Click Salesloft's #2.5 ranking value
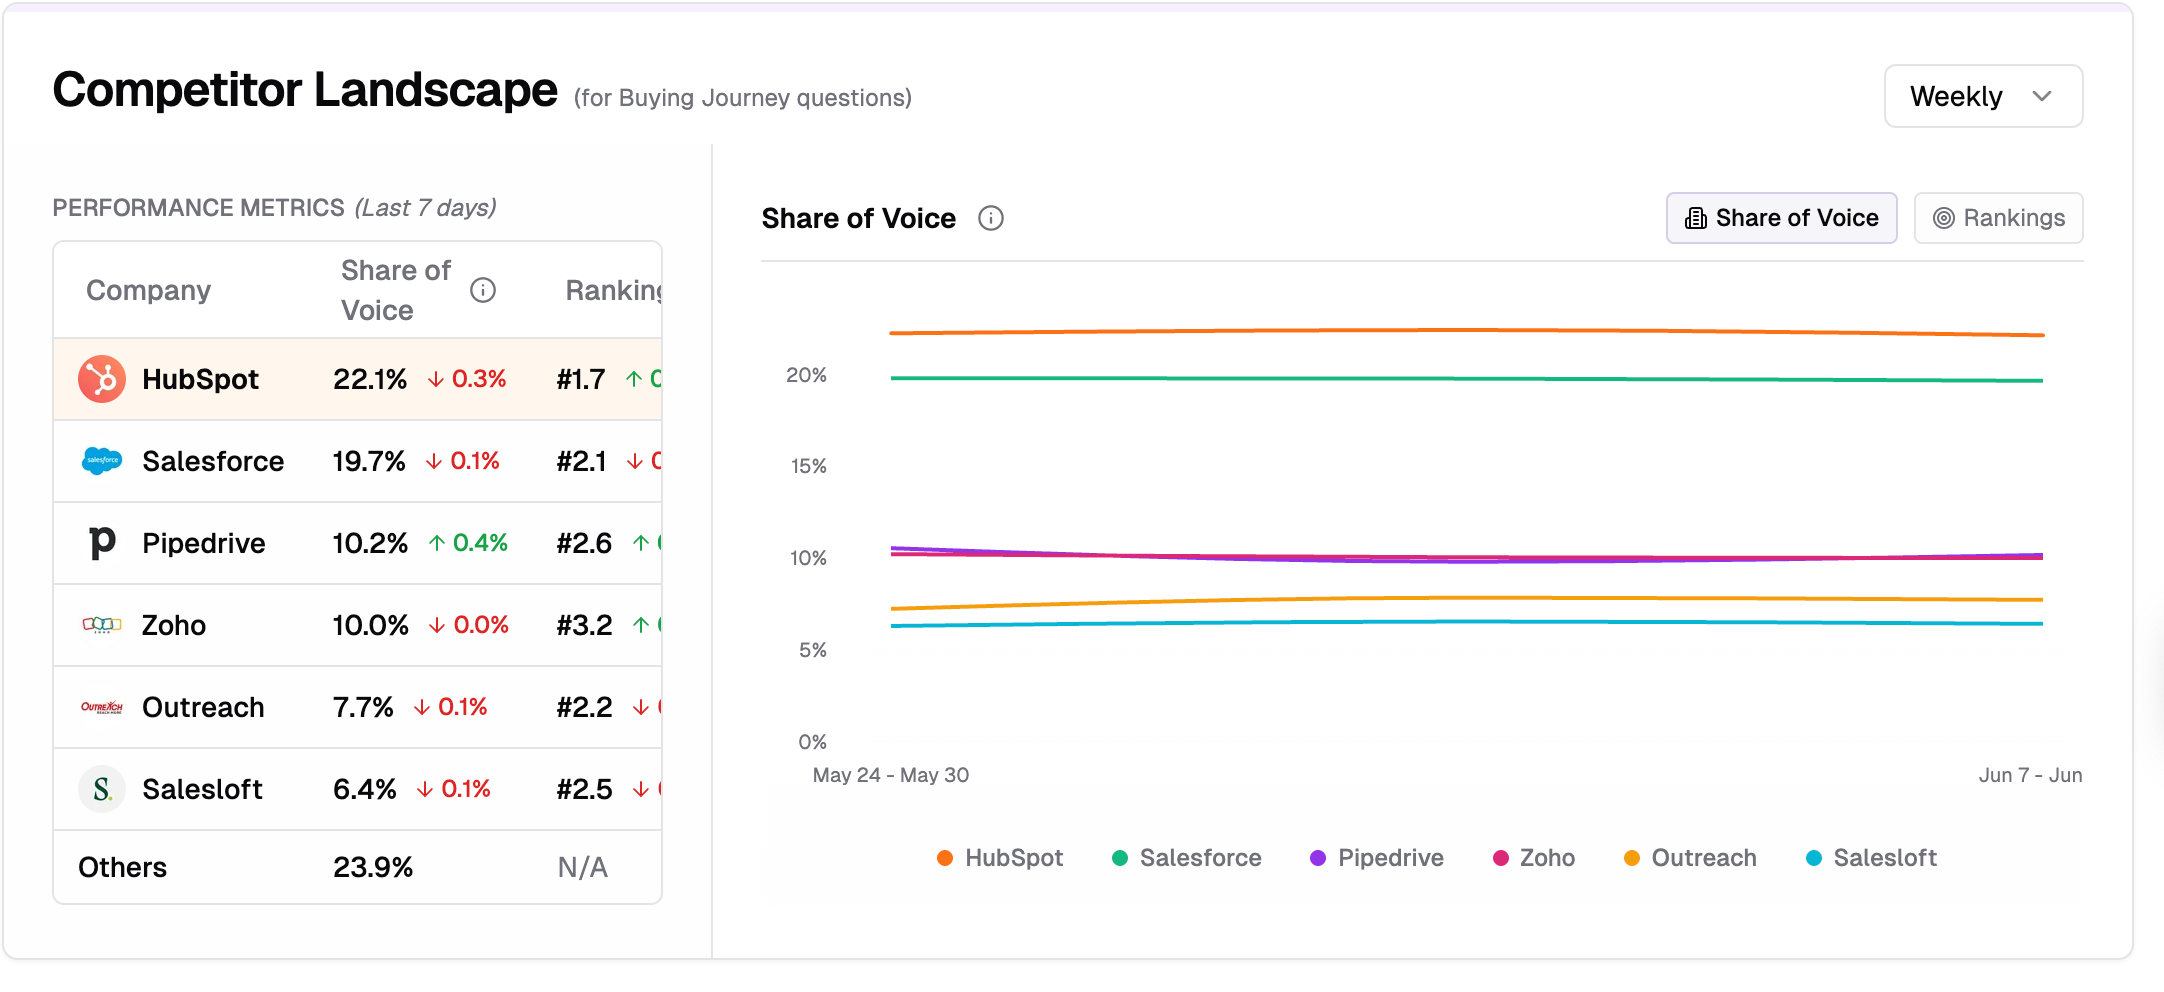Viewport: 2164px width, 992px height. pos(584,789)
